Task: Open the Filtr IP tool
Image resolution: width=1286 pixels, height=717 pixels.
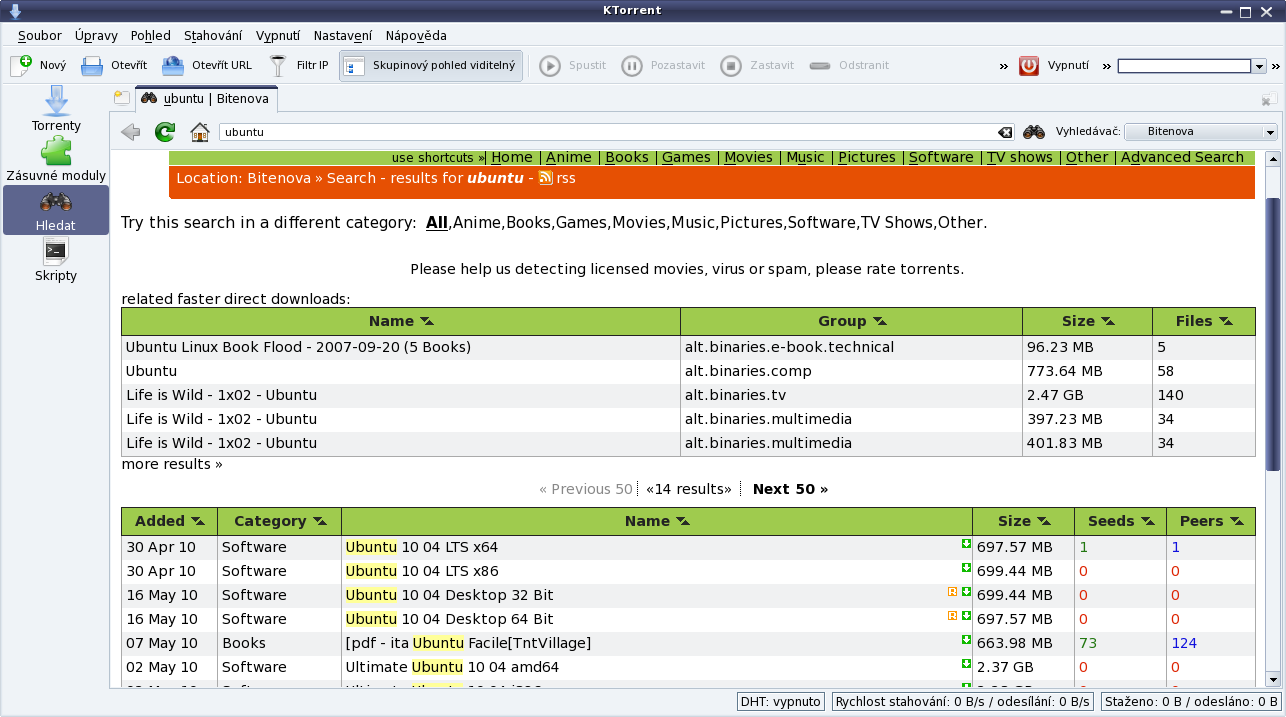Action: 299,66
